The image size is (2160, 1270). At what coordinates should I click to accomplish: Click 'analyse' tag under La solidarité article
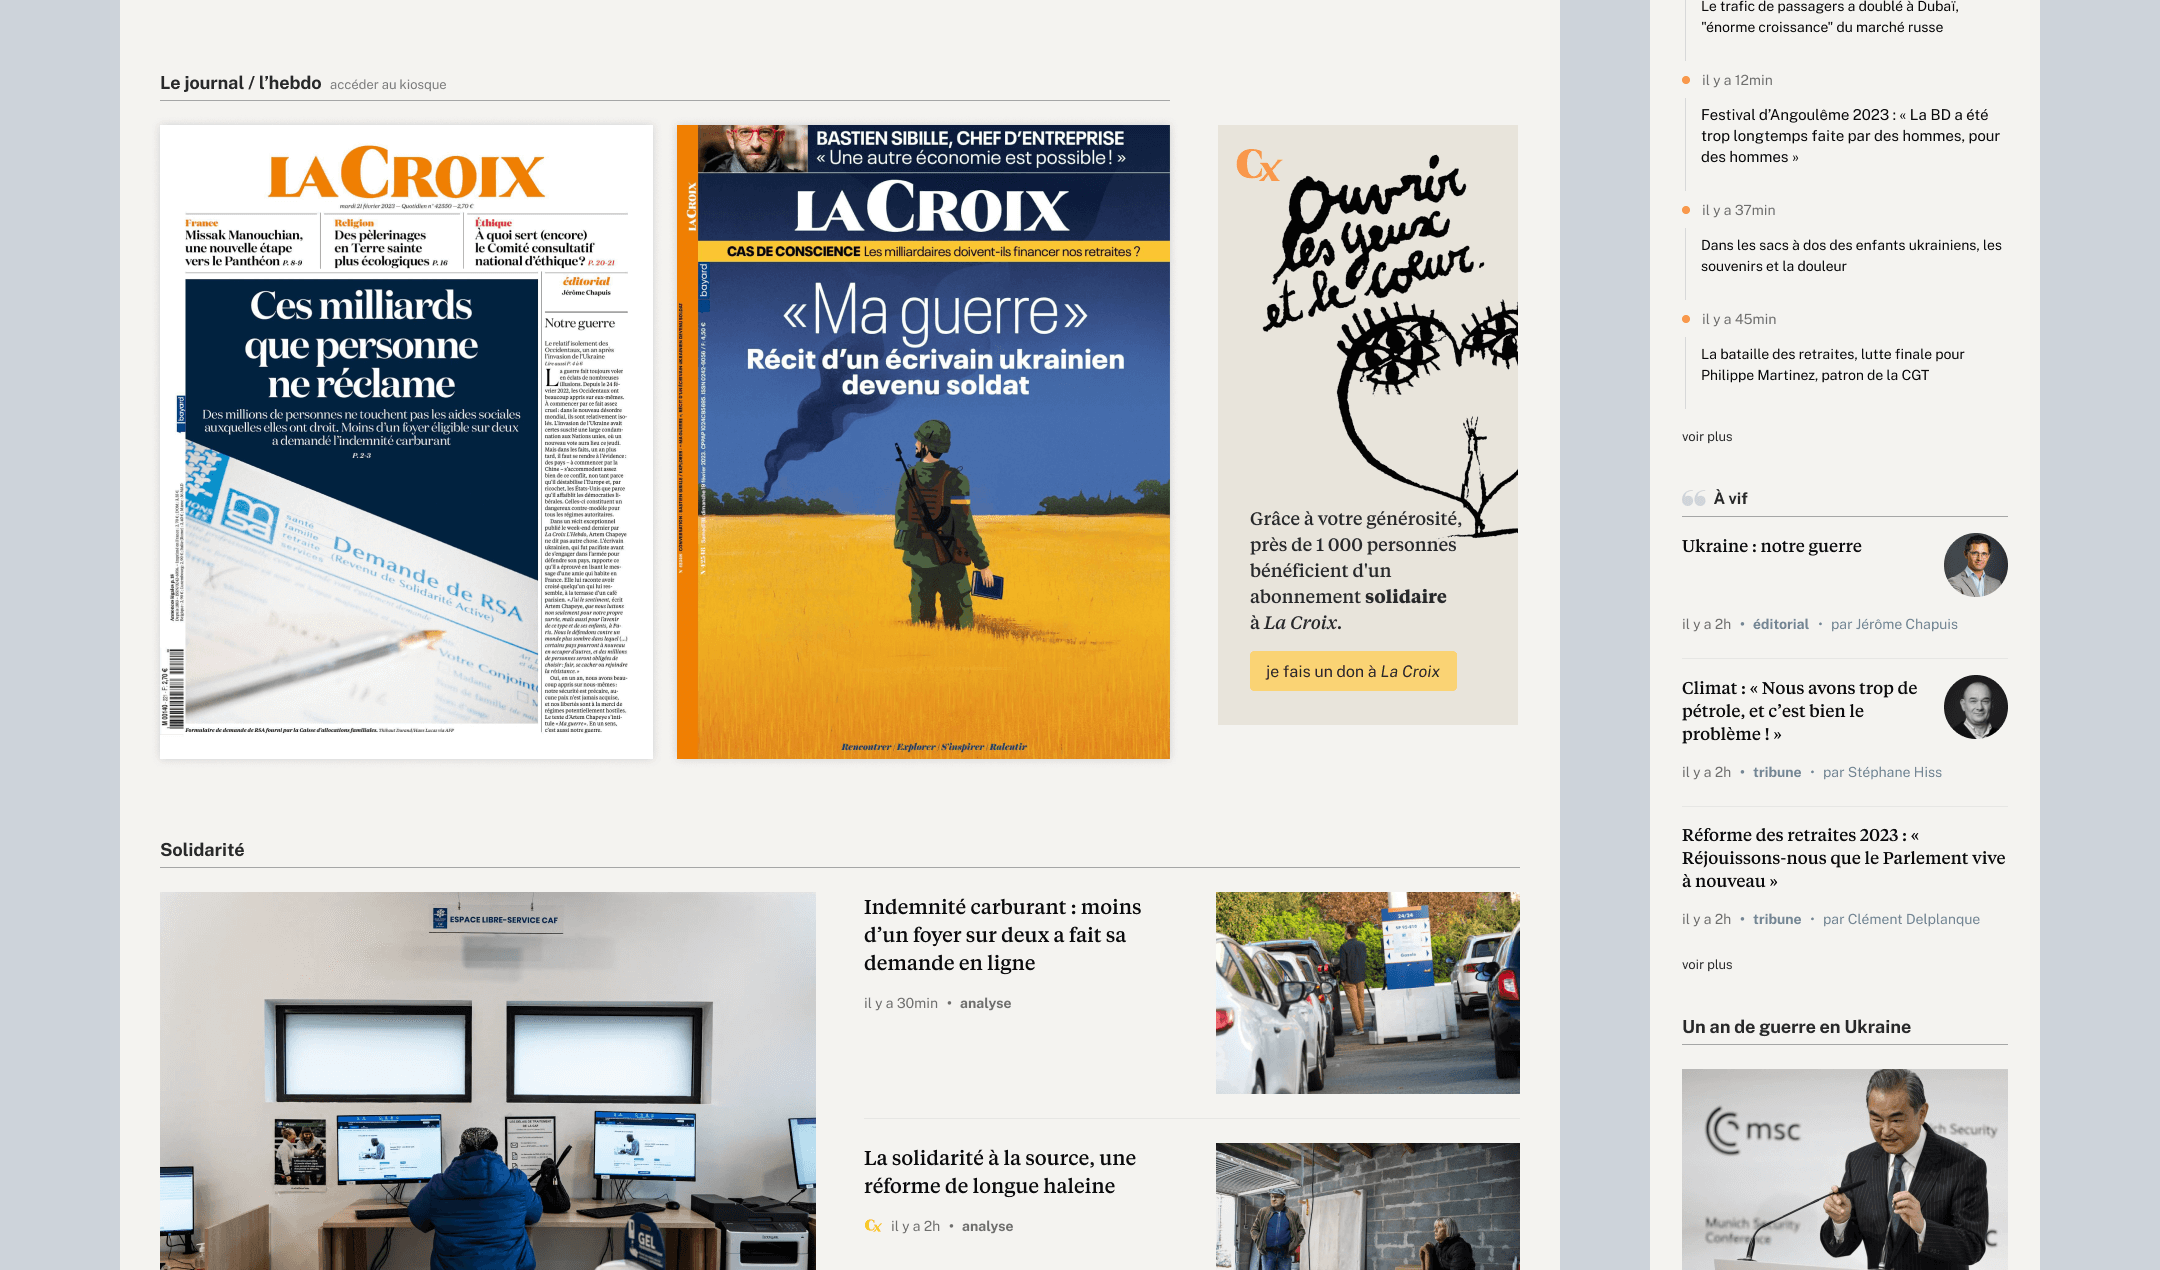pos(987,1226)
